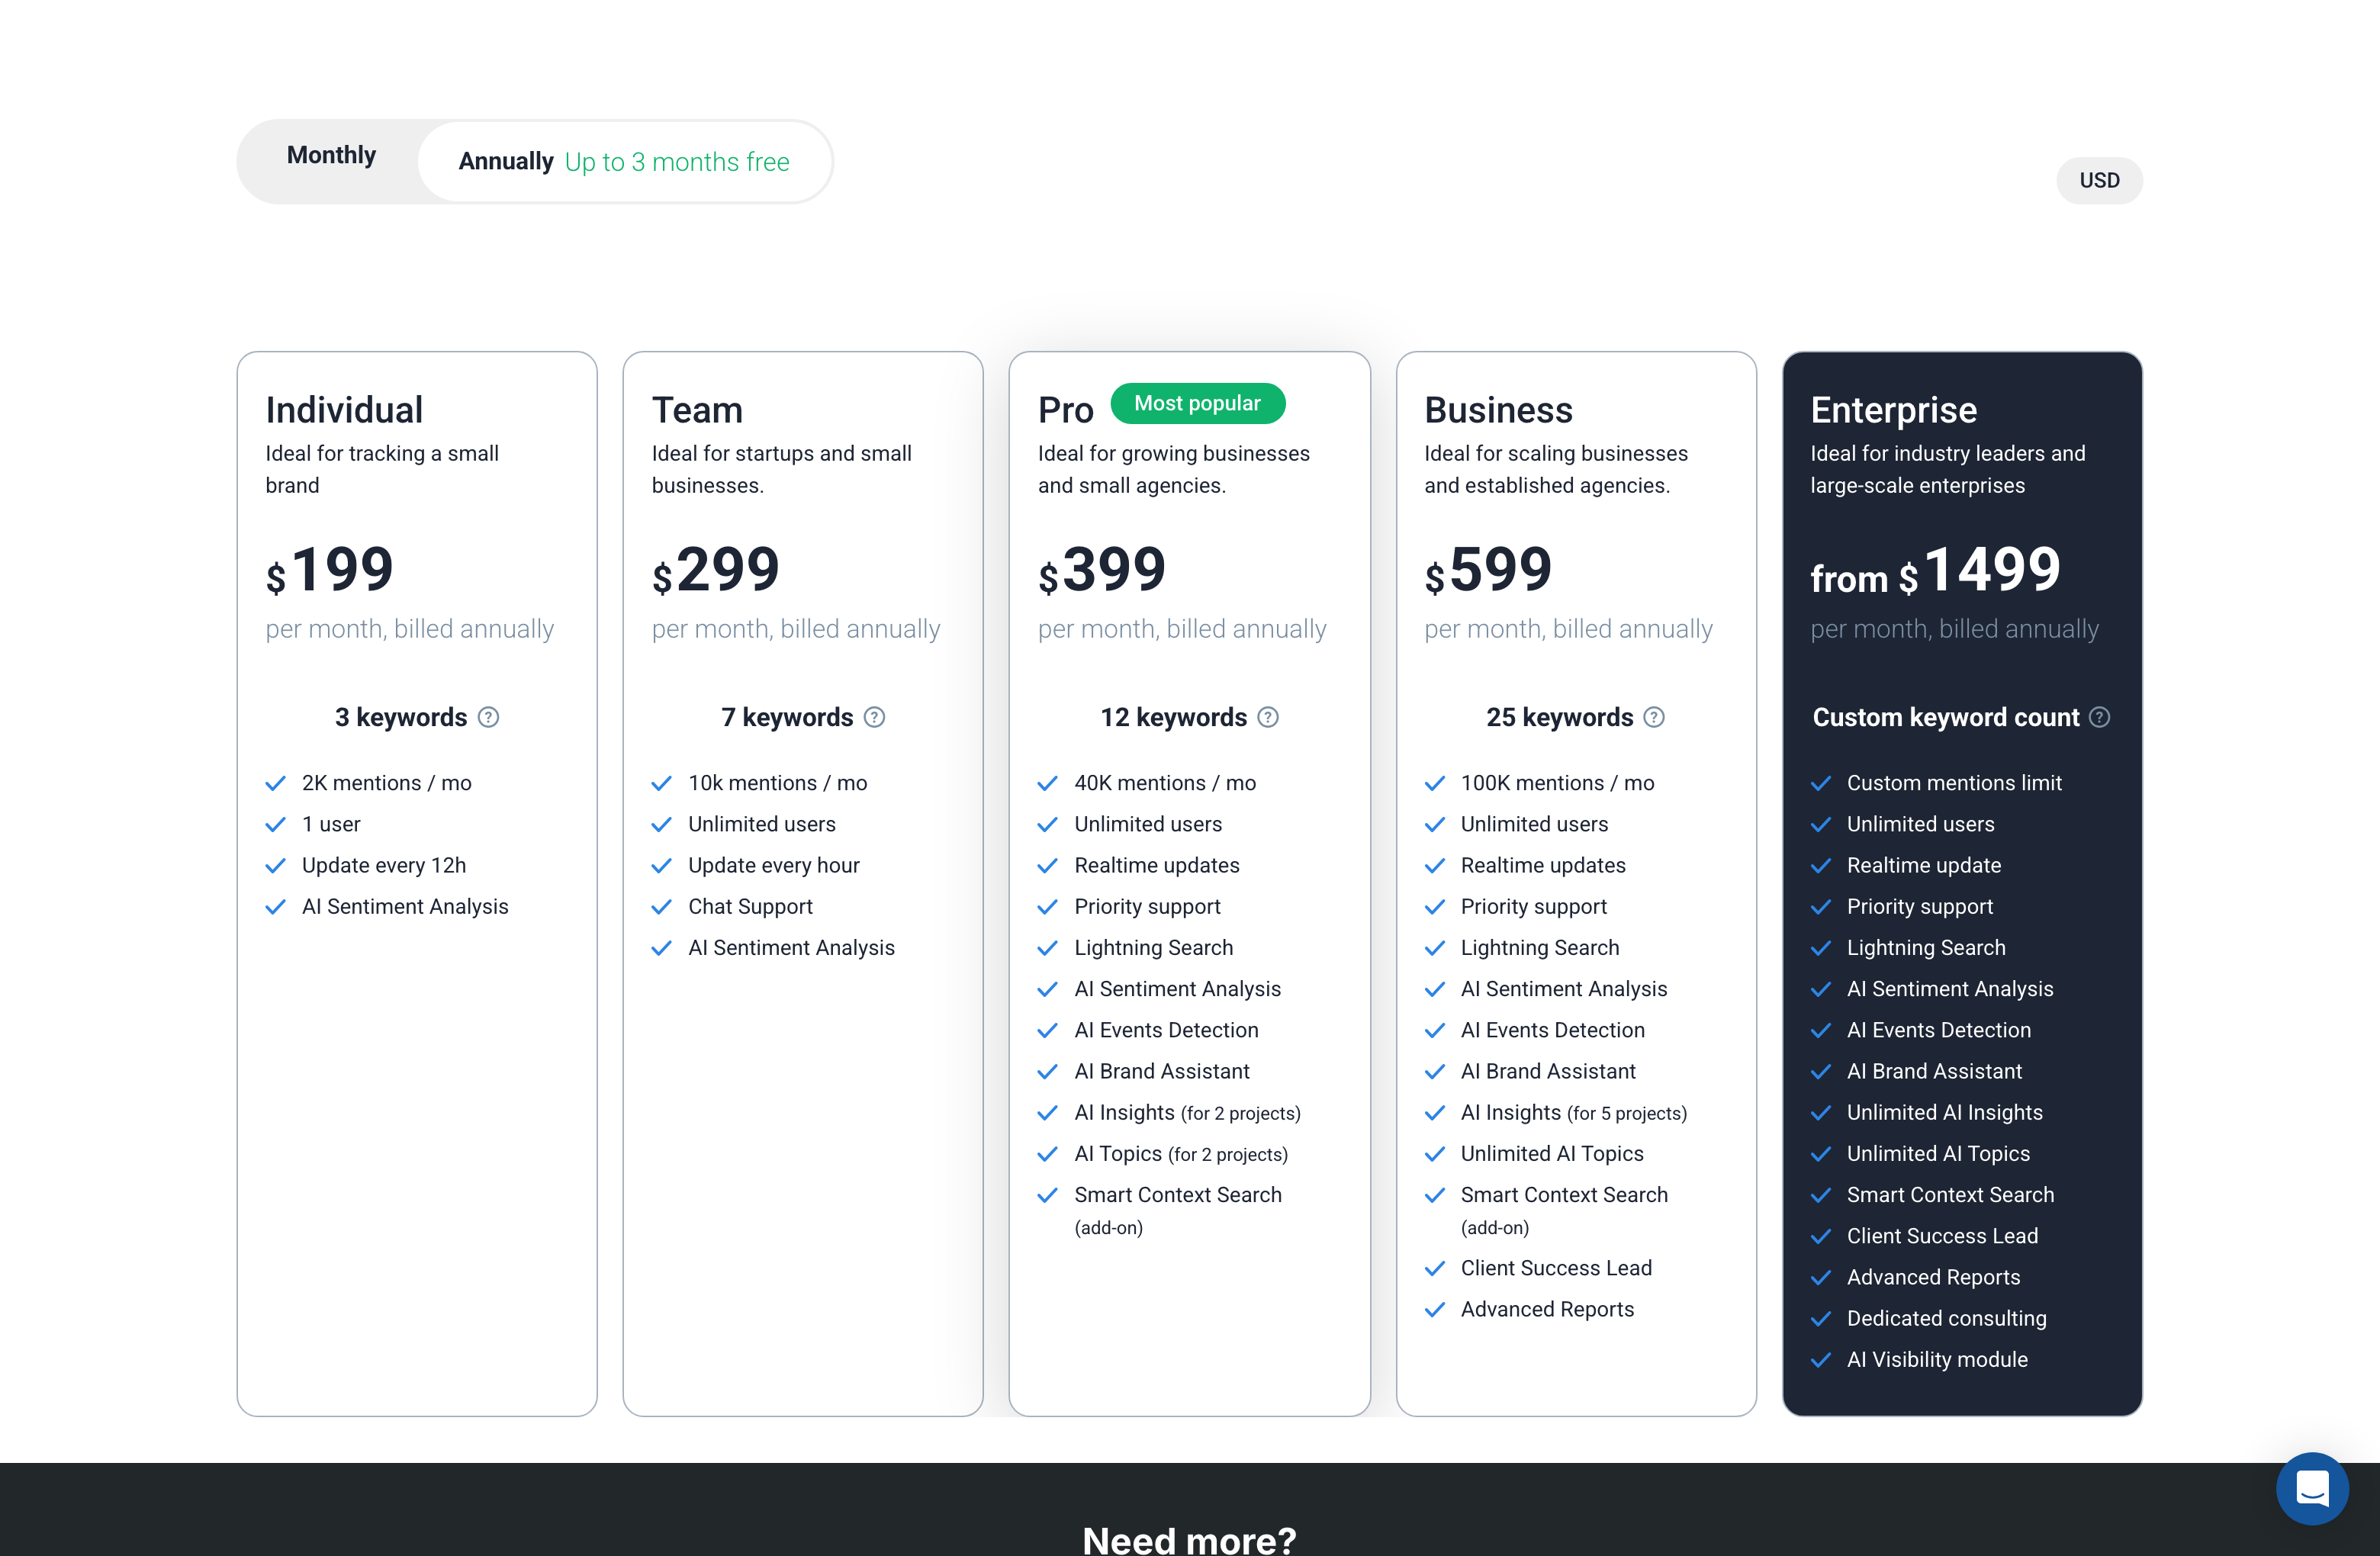
Task: Click '3 keywords' label
Action: point(401,717)
